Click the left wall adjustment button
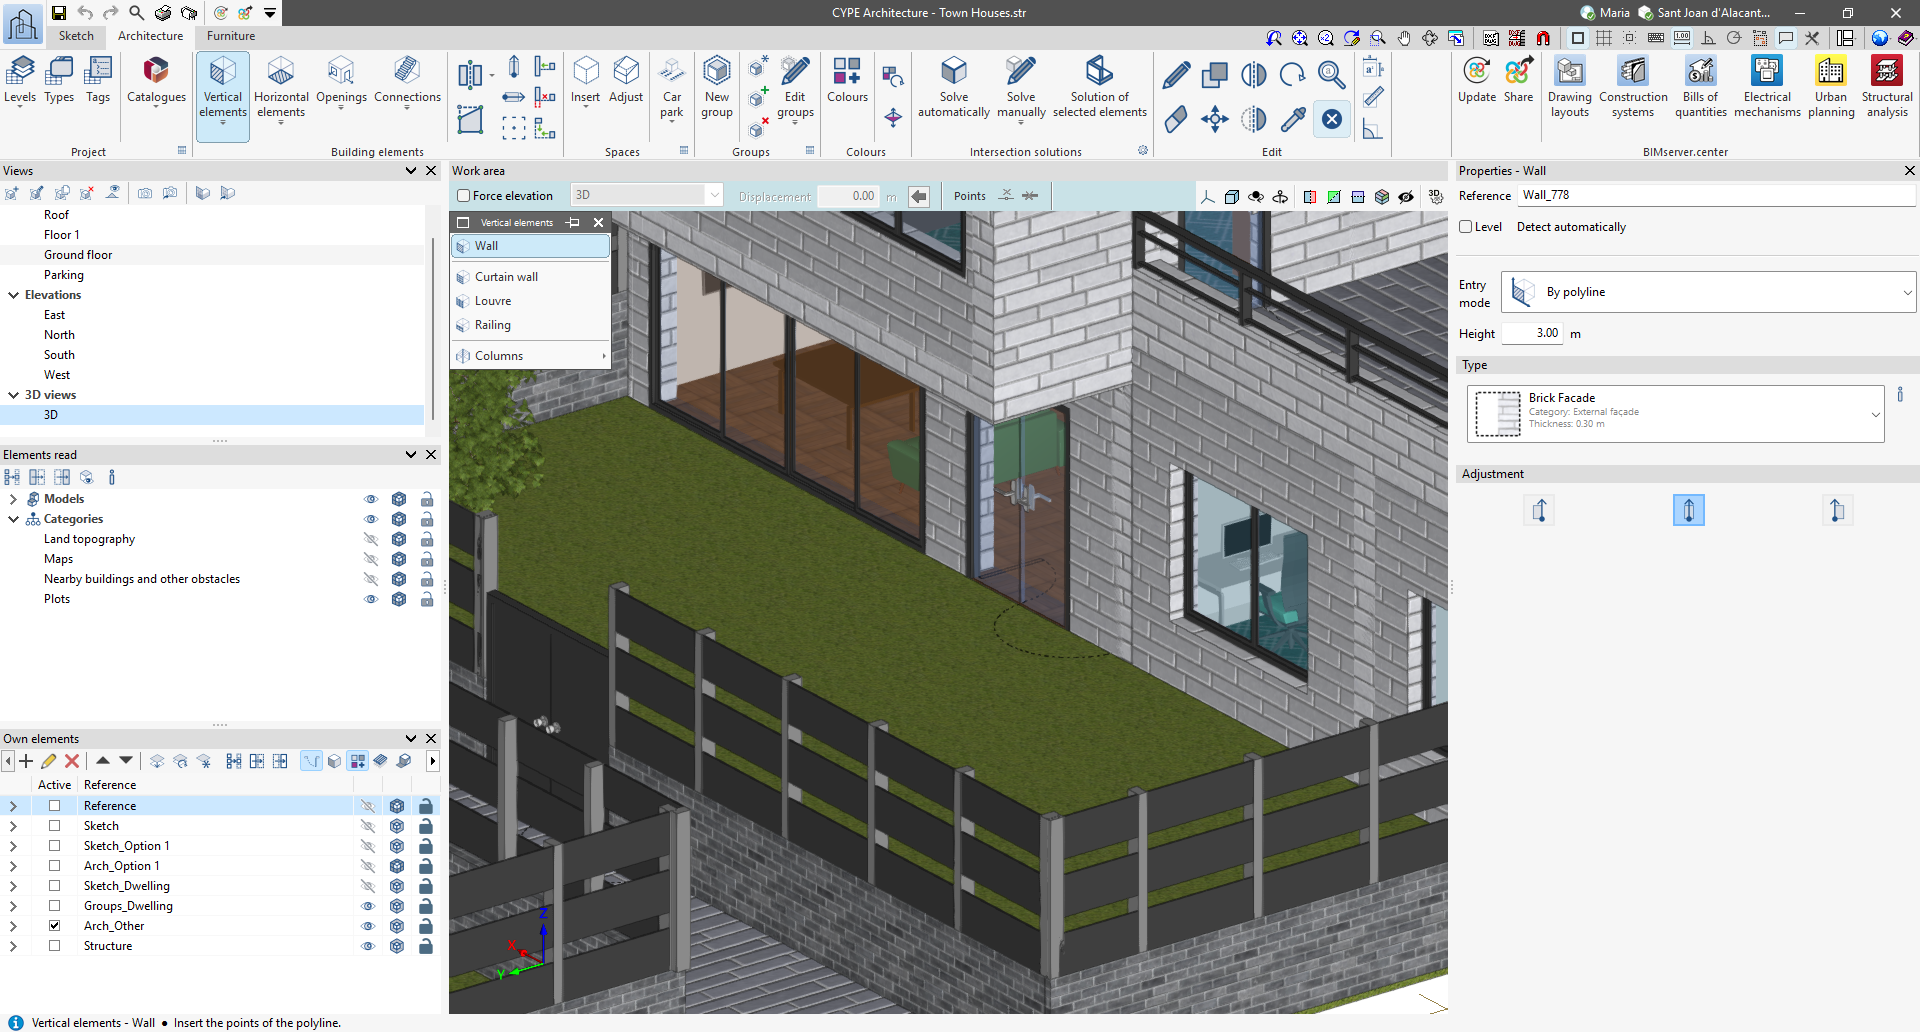Viewport: 1920px width, 1032px height. click(1540, 510)
